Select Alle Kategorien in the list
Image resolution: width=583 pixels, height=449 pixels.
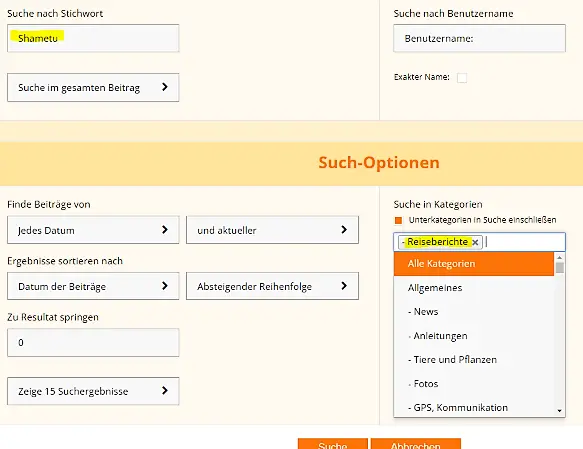(474, 264)
